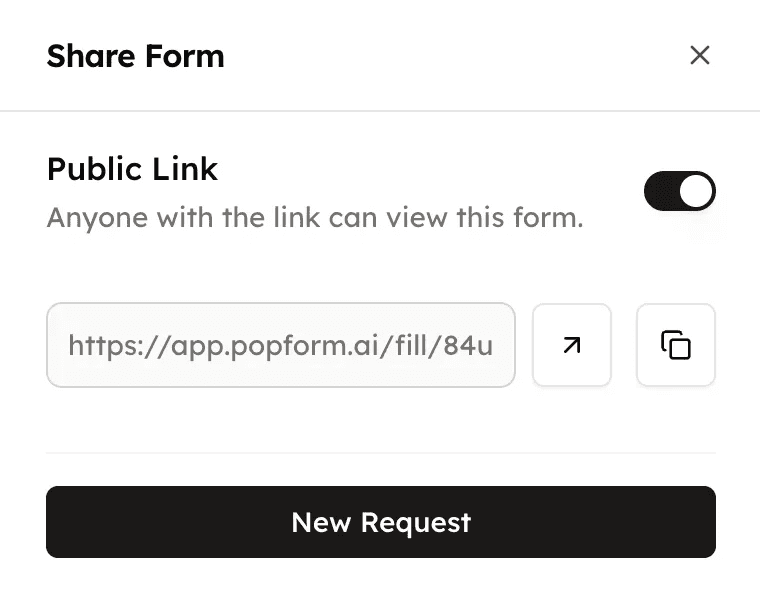The image size is (760, 614).
Task: Focus the https://app.popform.ai/fill link input
Action: click(281, 345)
